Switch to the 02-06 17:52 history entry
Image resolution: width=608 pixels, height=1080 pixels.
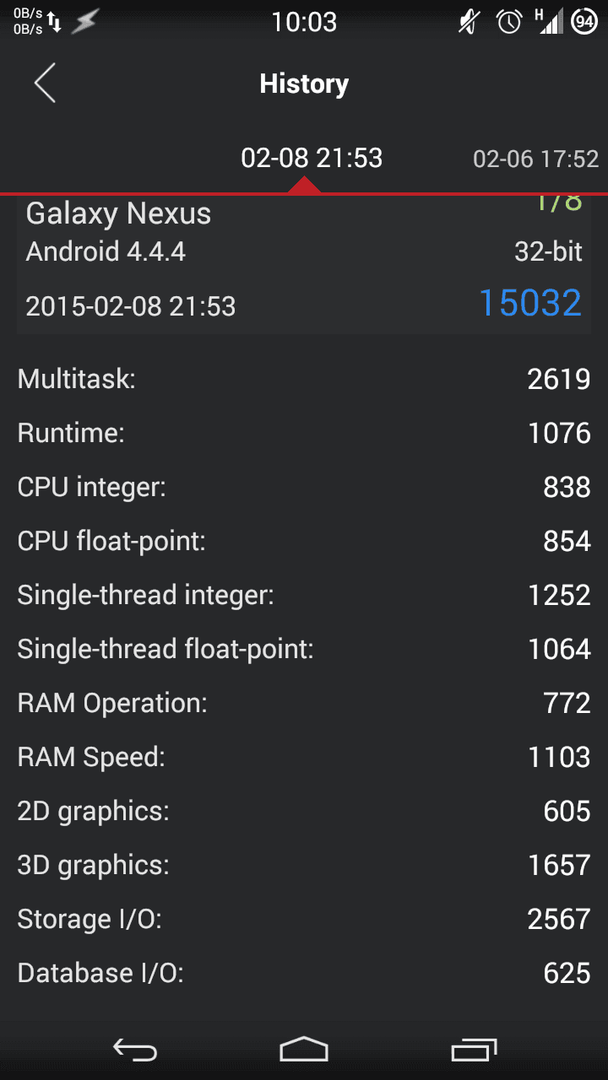(536, 160)
